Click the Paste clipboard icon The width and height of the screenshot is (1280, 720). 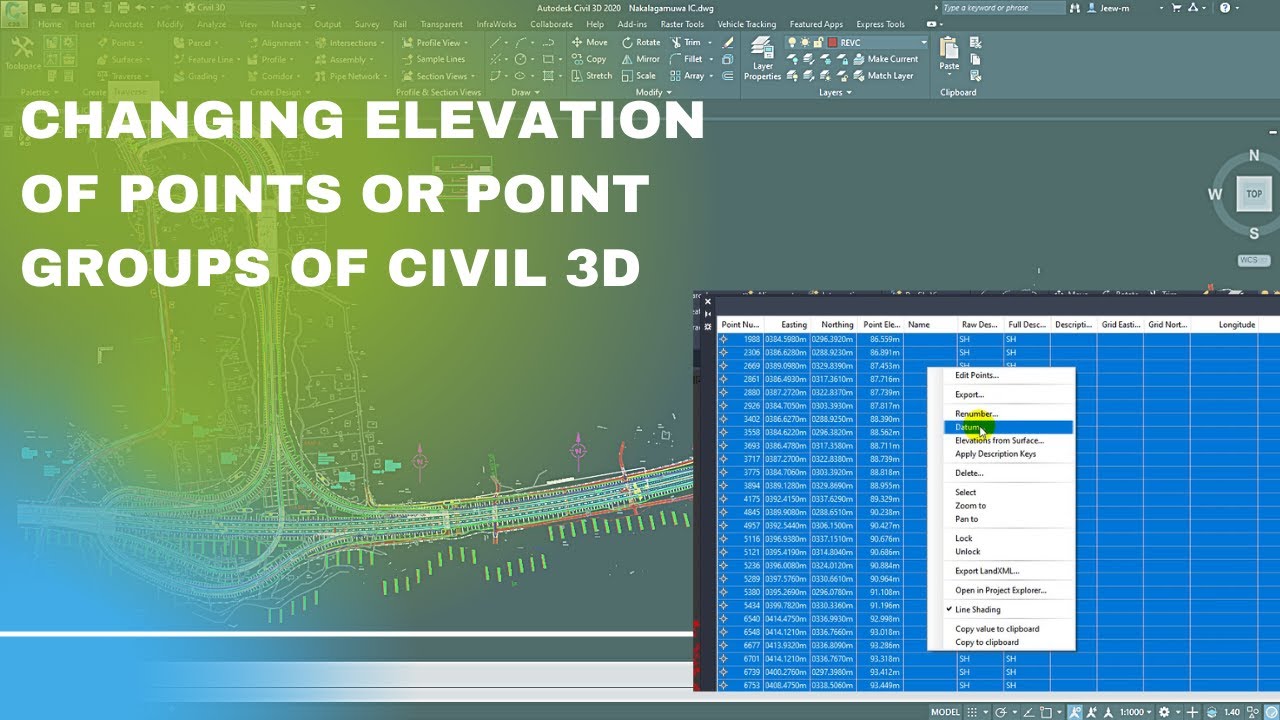pyautogui.click(x=949, y=47)
